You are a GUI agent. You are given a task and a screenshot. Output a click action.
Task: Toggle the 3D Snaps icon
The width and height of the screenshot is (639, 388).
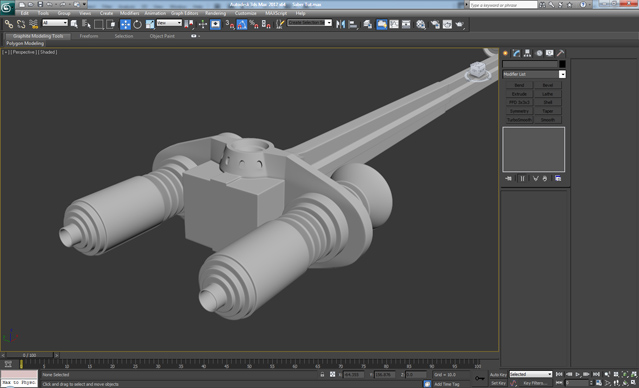coord(230,24)
